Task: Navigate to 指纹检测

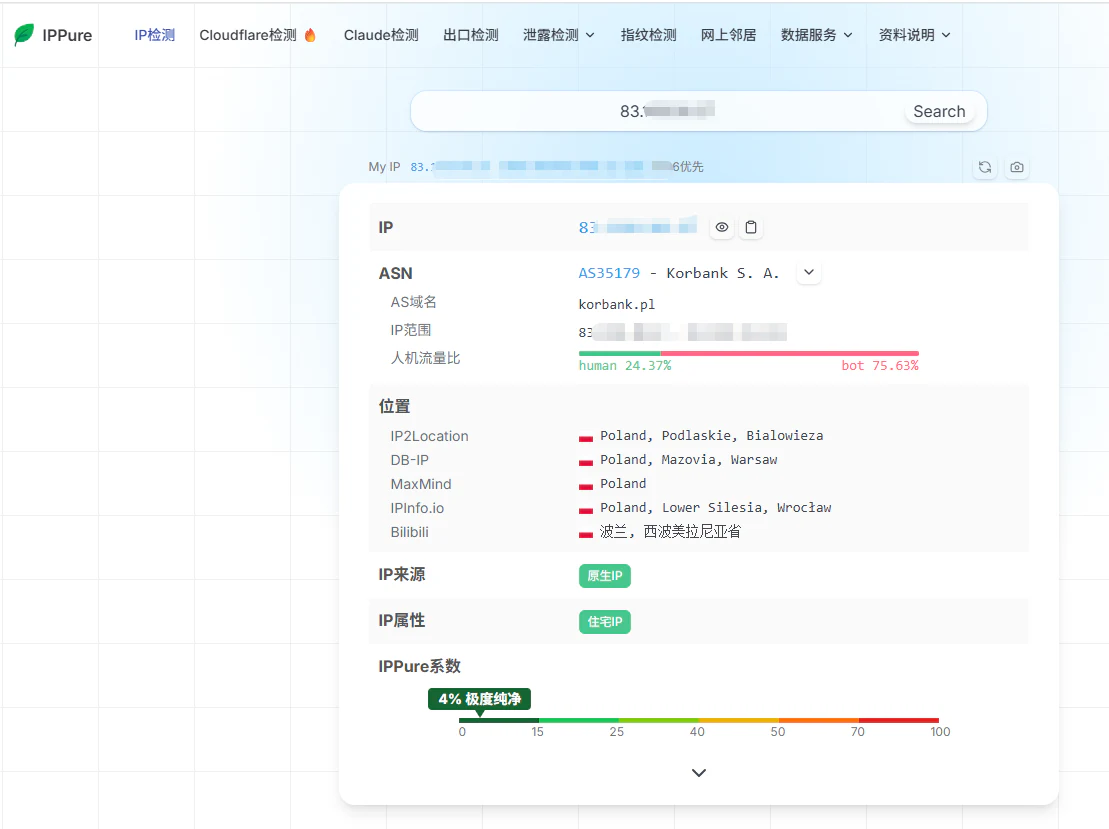Action: [x=649, y=35]
